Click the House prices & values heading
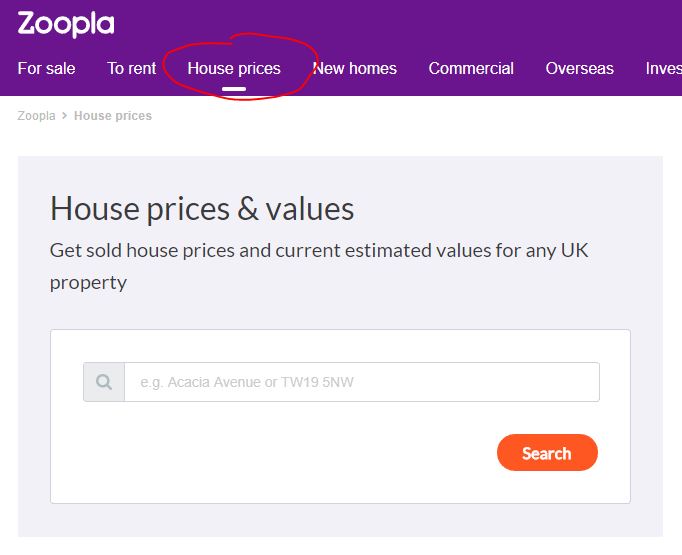The height and width of the screenshot is (555, 682). 202,209
